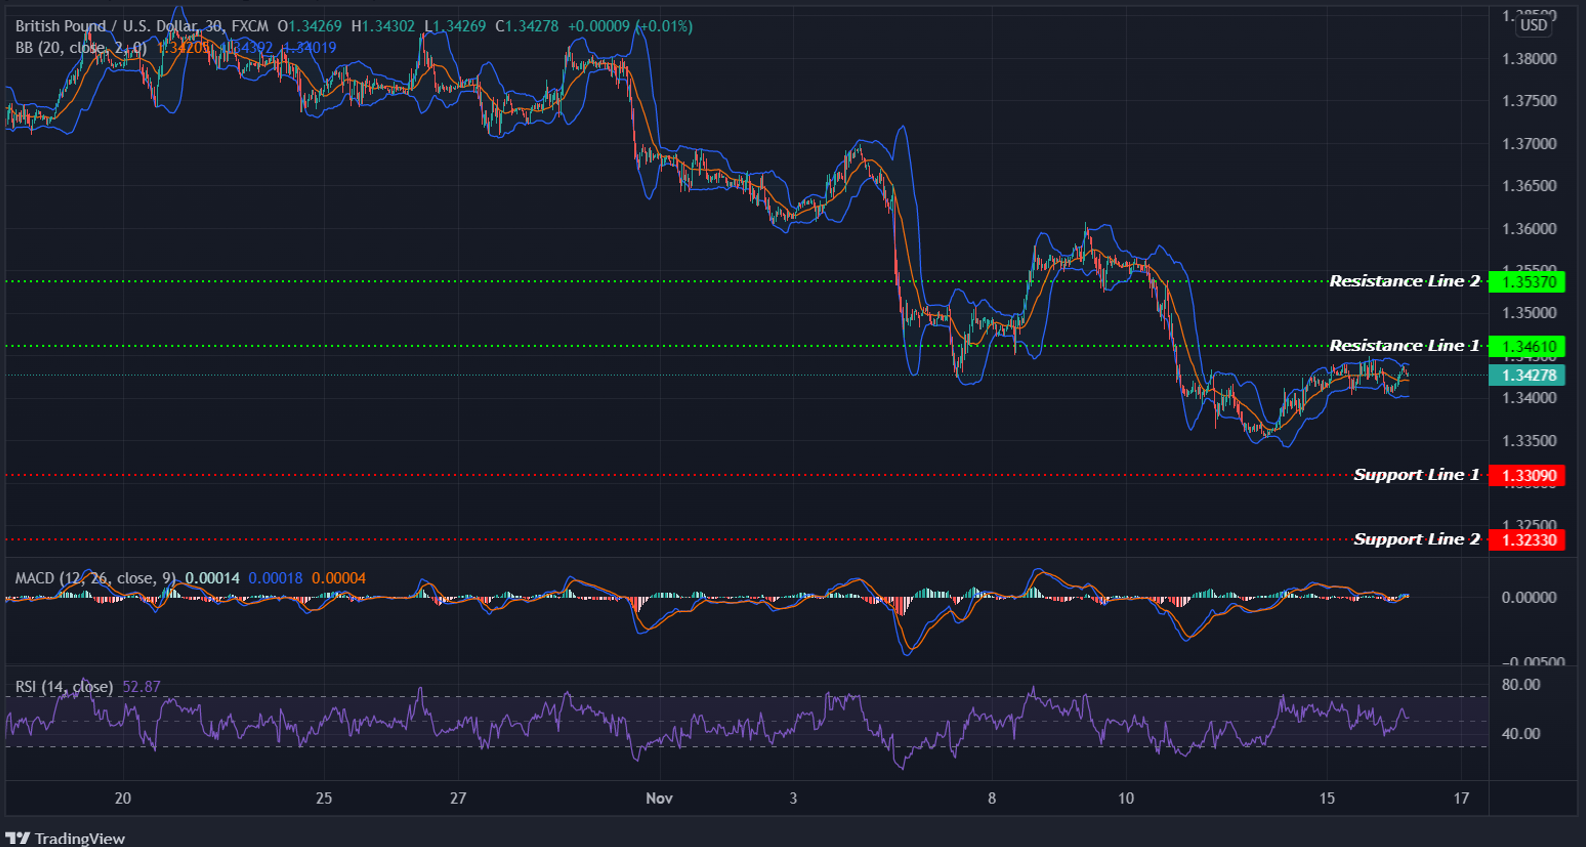This screenshot has width=1586, height=847.
Task: Click the open value O1.34269
Action: click(x=310, y=26)
